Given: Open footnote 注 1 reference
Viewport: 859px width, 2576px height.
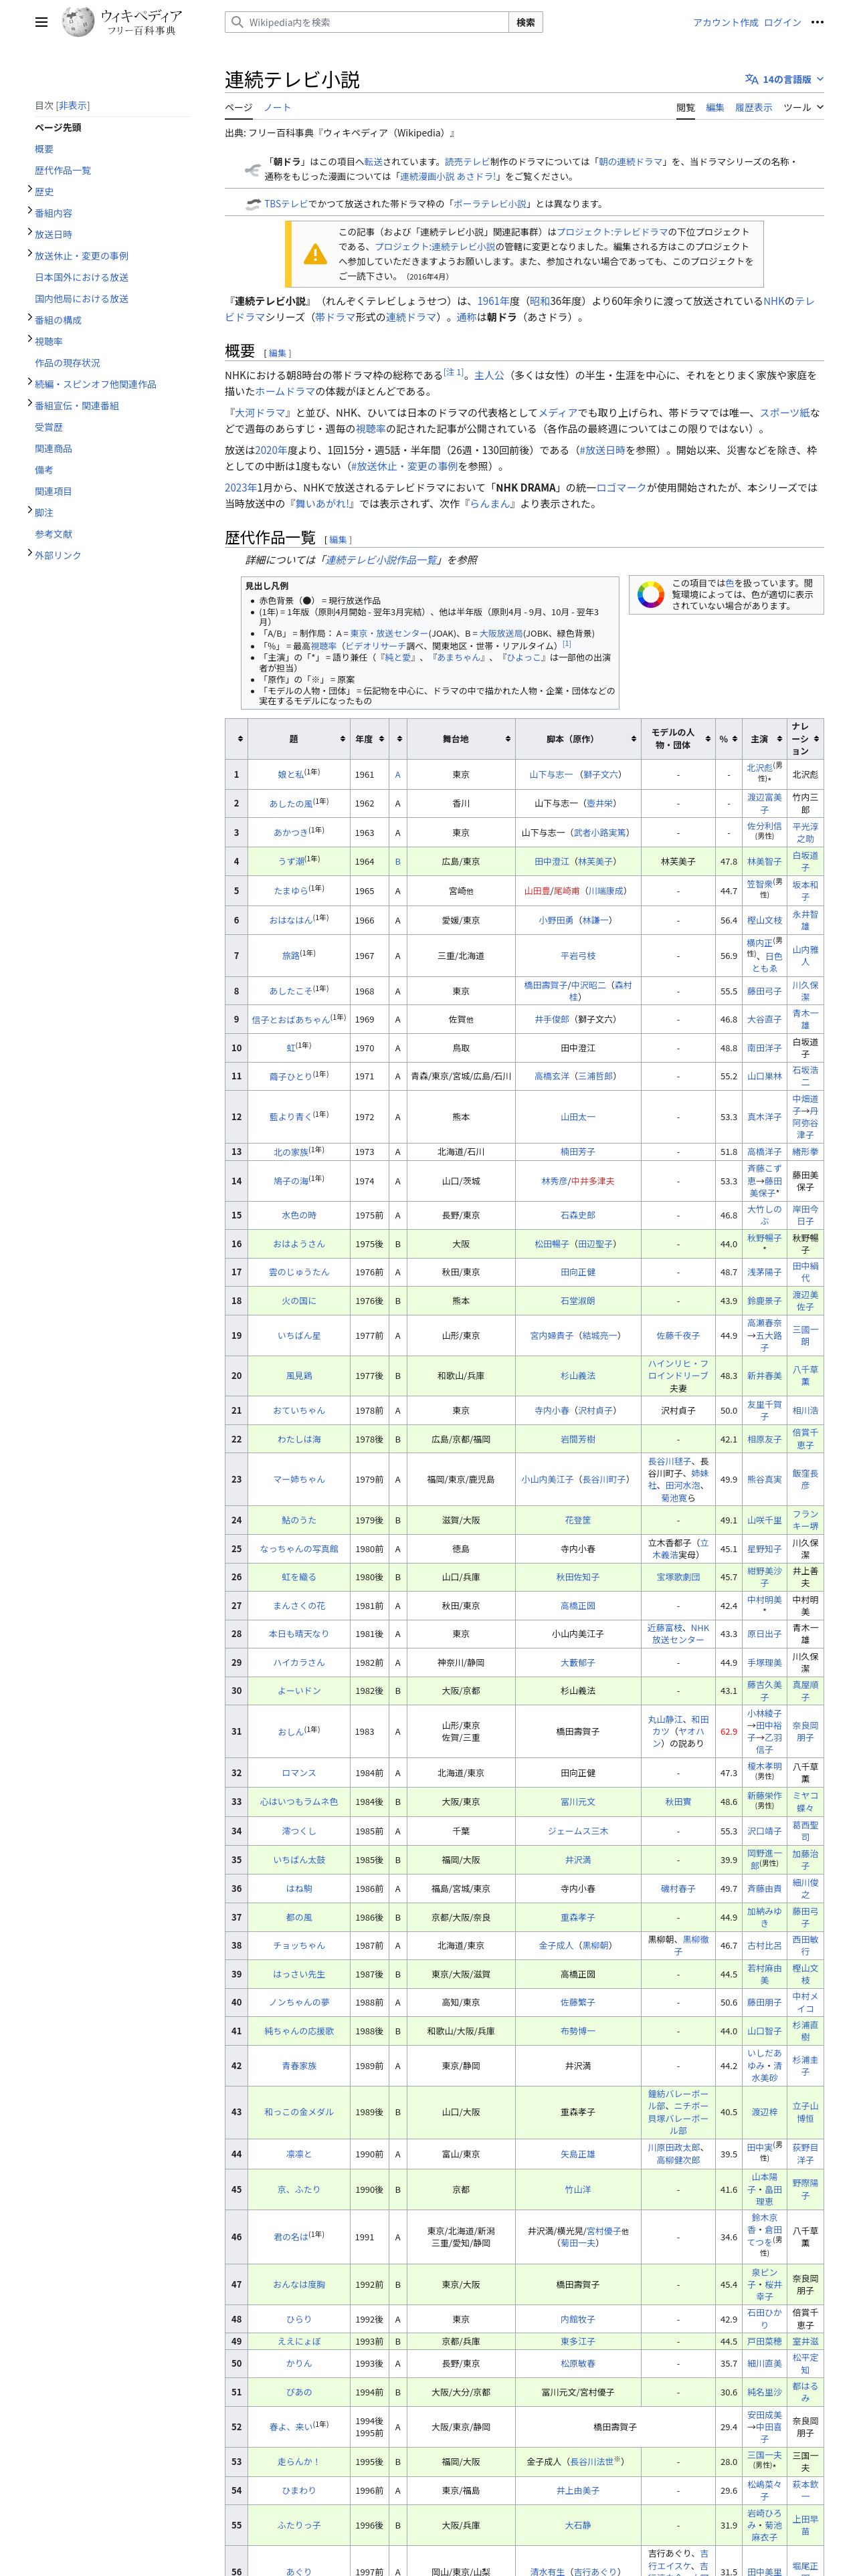Looking at the screenshot, I should [x=453, y=372].
